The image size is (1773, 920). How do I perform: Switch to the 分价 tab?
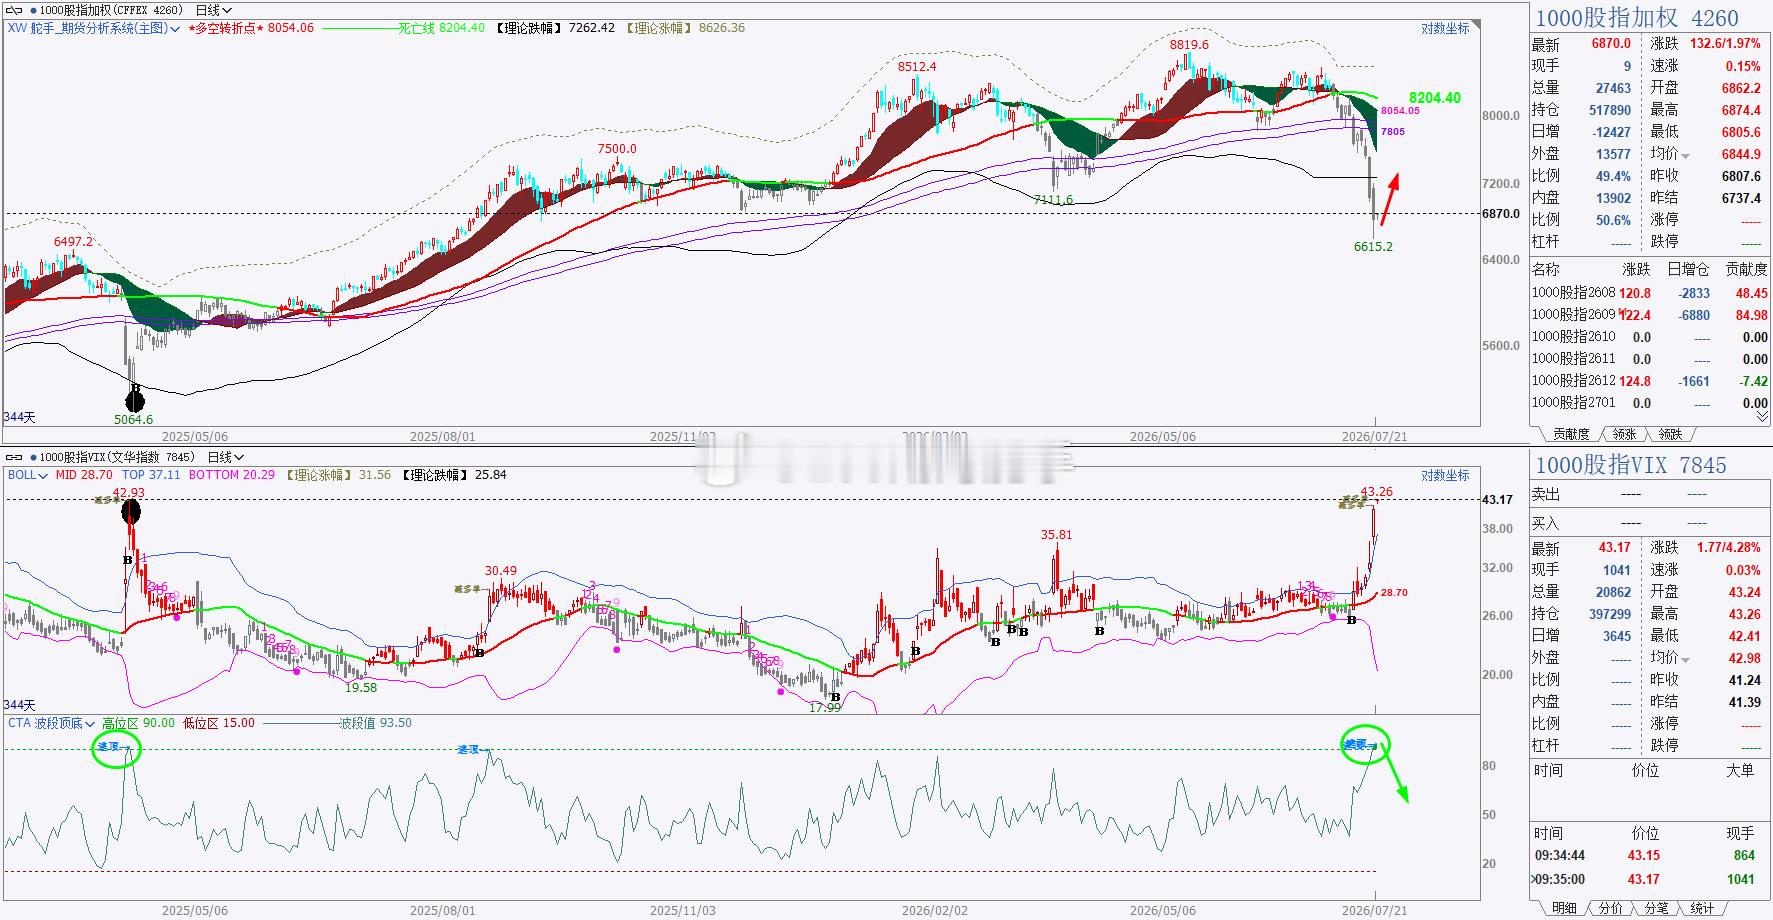coord(1610,908)
